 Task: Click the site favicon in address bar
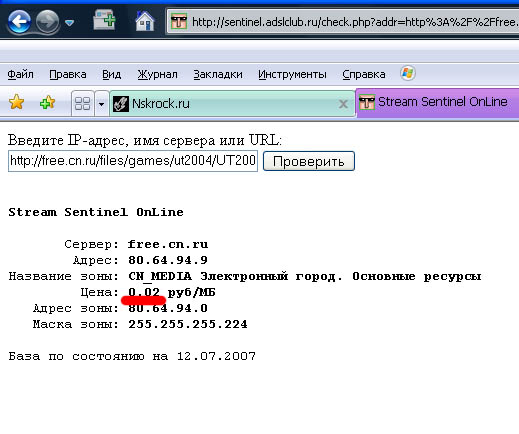coord(179,22)
